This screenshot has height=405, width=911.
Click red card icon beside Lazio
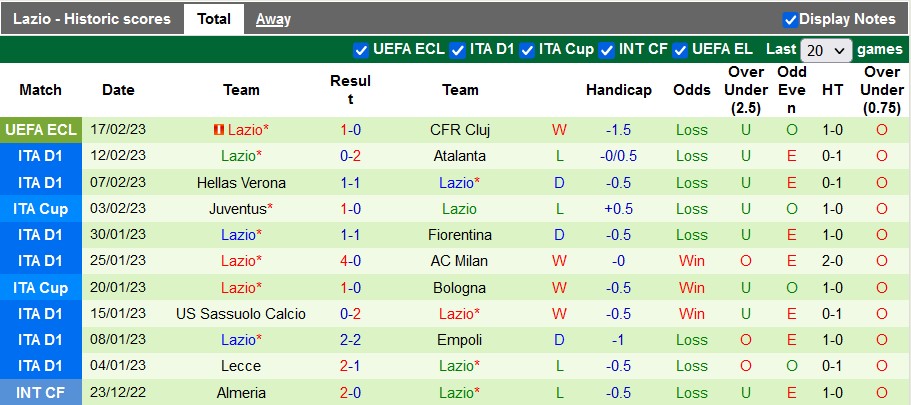pos(219,130)
